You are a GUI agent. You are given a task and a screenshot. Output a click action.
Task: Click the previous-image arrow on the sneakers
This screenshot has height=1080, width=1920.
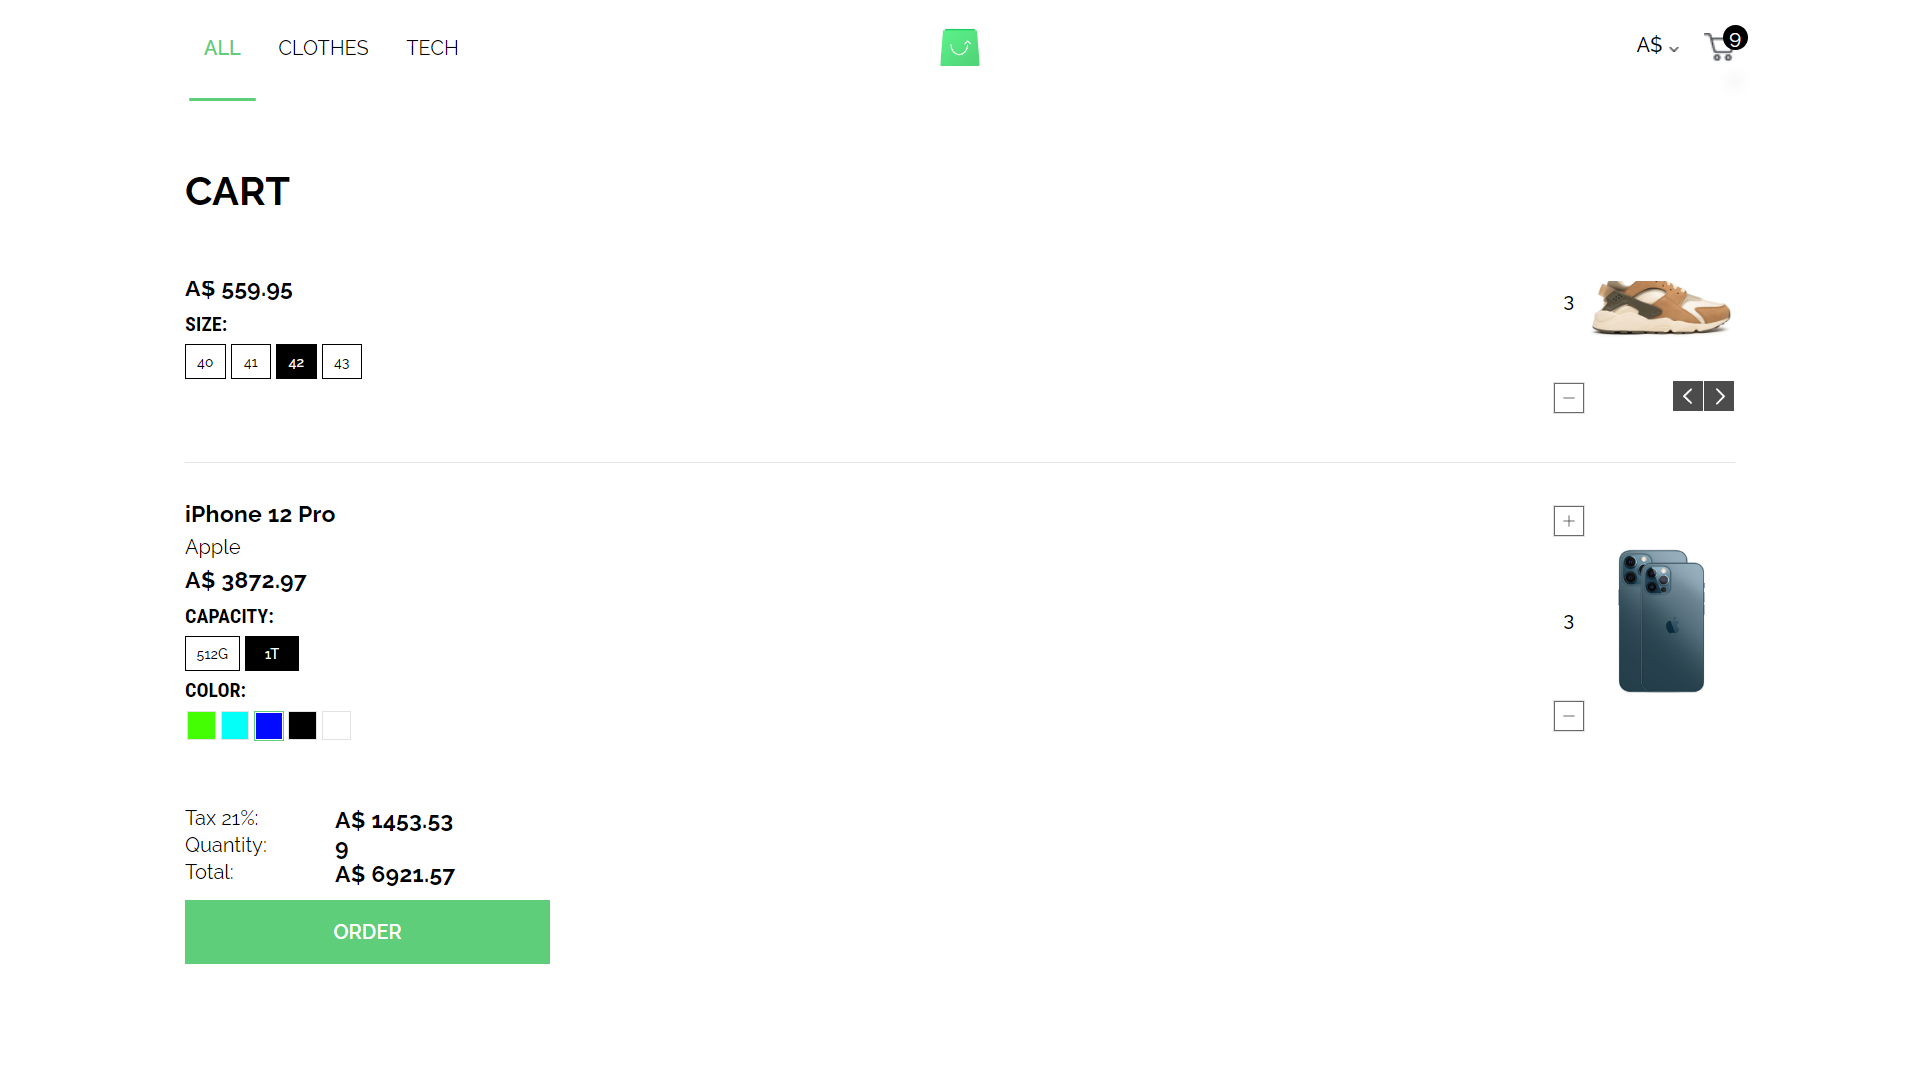[x=1687, y=396]
